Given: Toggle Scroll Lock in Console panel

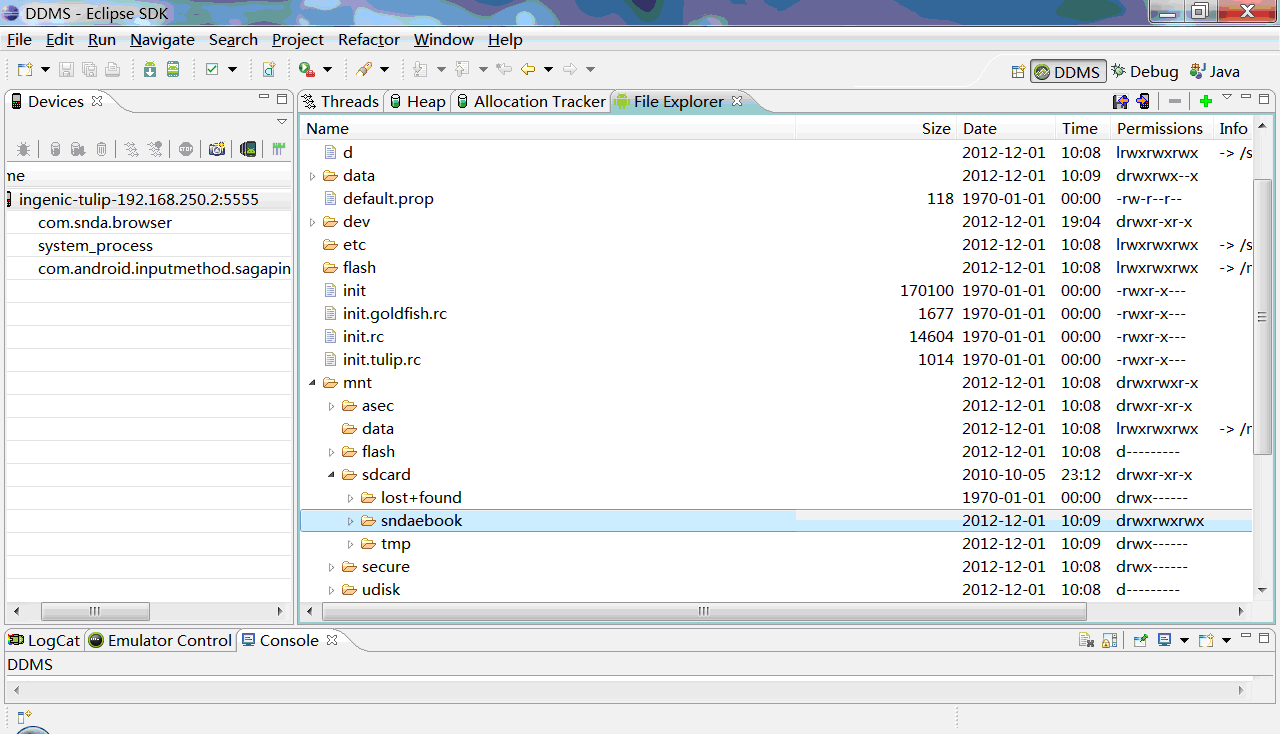Looking at the screenshot, I should pyautogui.click(x=1109, y=640).
